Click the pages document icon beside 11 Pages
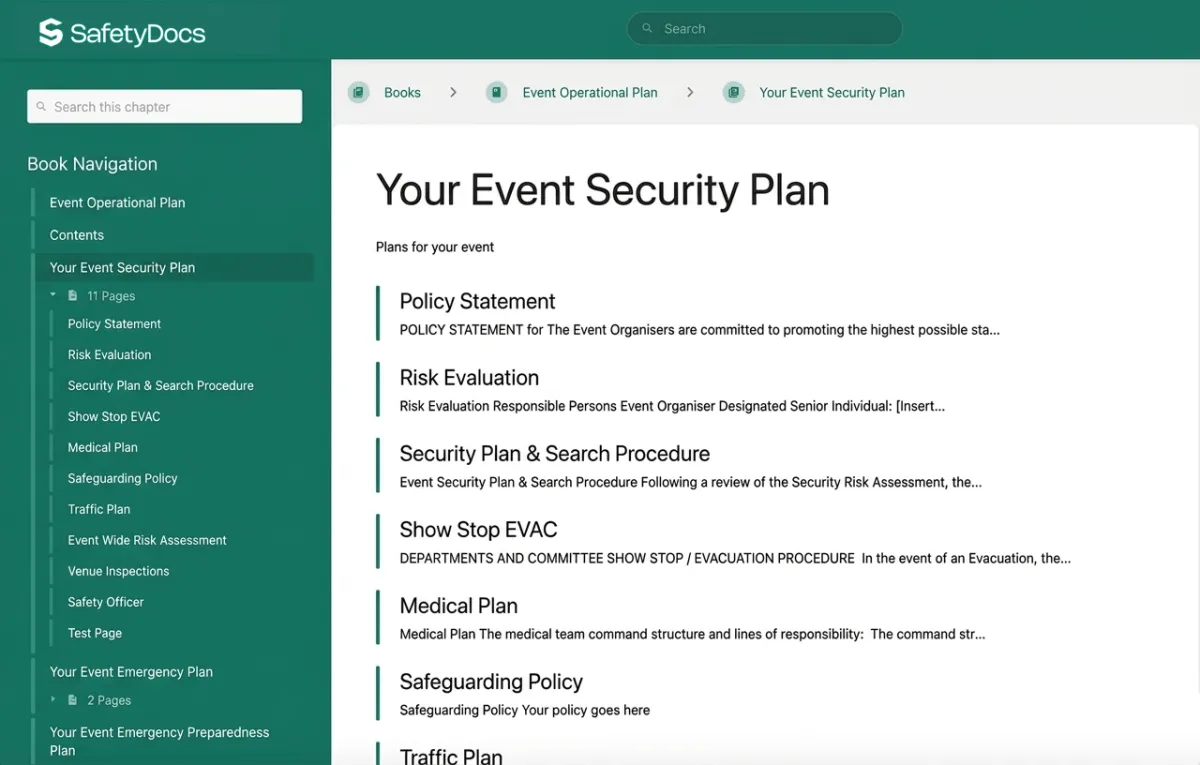1200x765 pixels. (73, 295)
